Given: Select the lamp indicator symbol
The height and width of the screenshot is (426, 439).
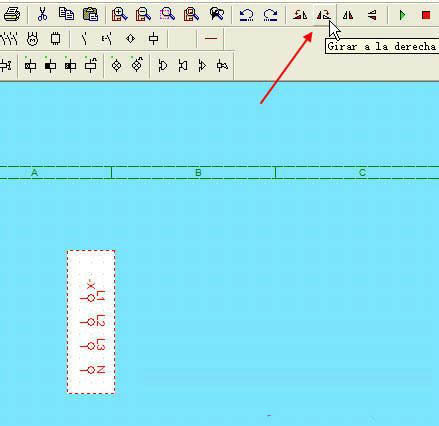Looking at the screenshot, I should 116,65.
